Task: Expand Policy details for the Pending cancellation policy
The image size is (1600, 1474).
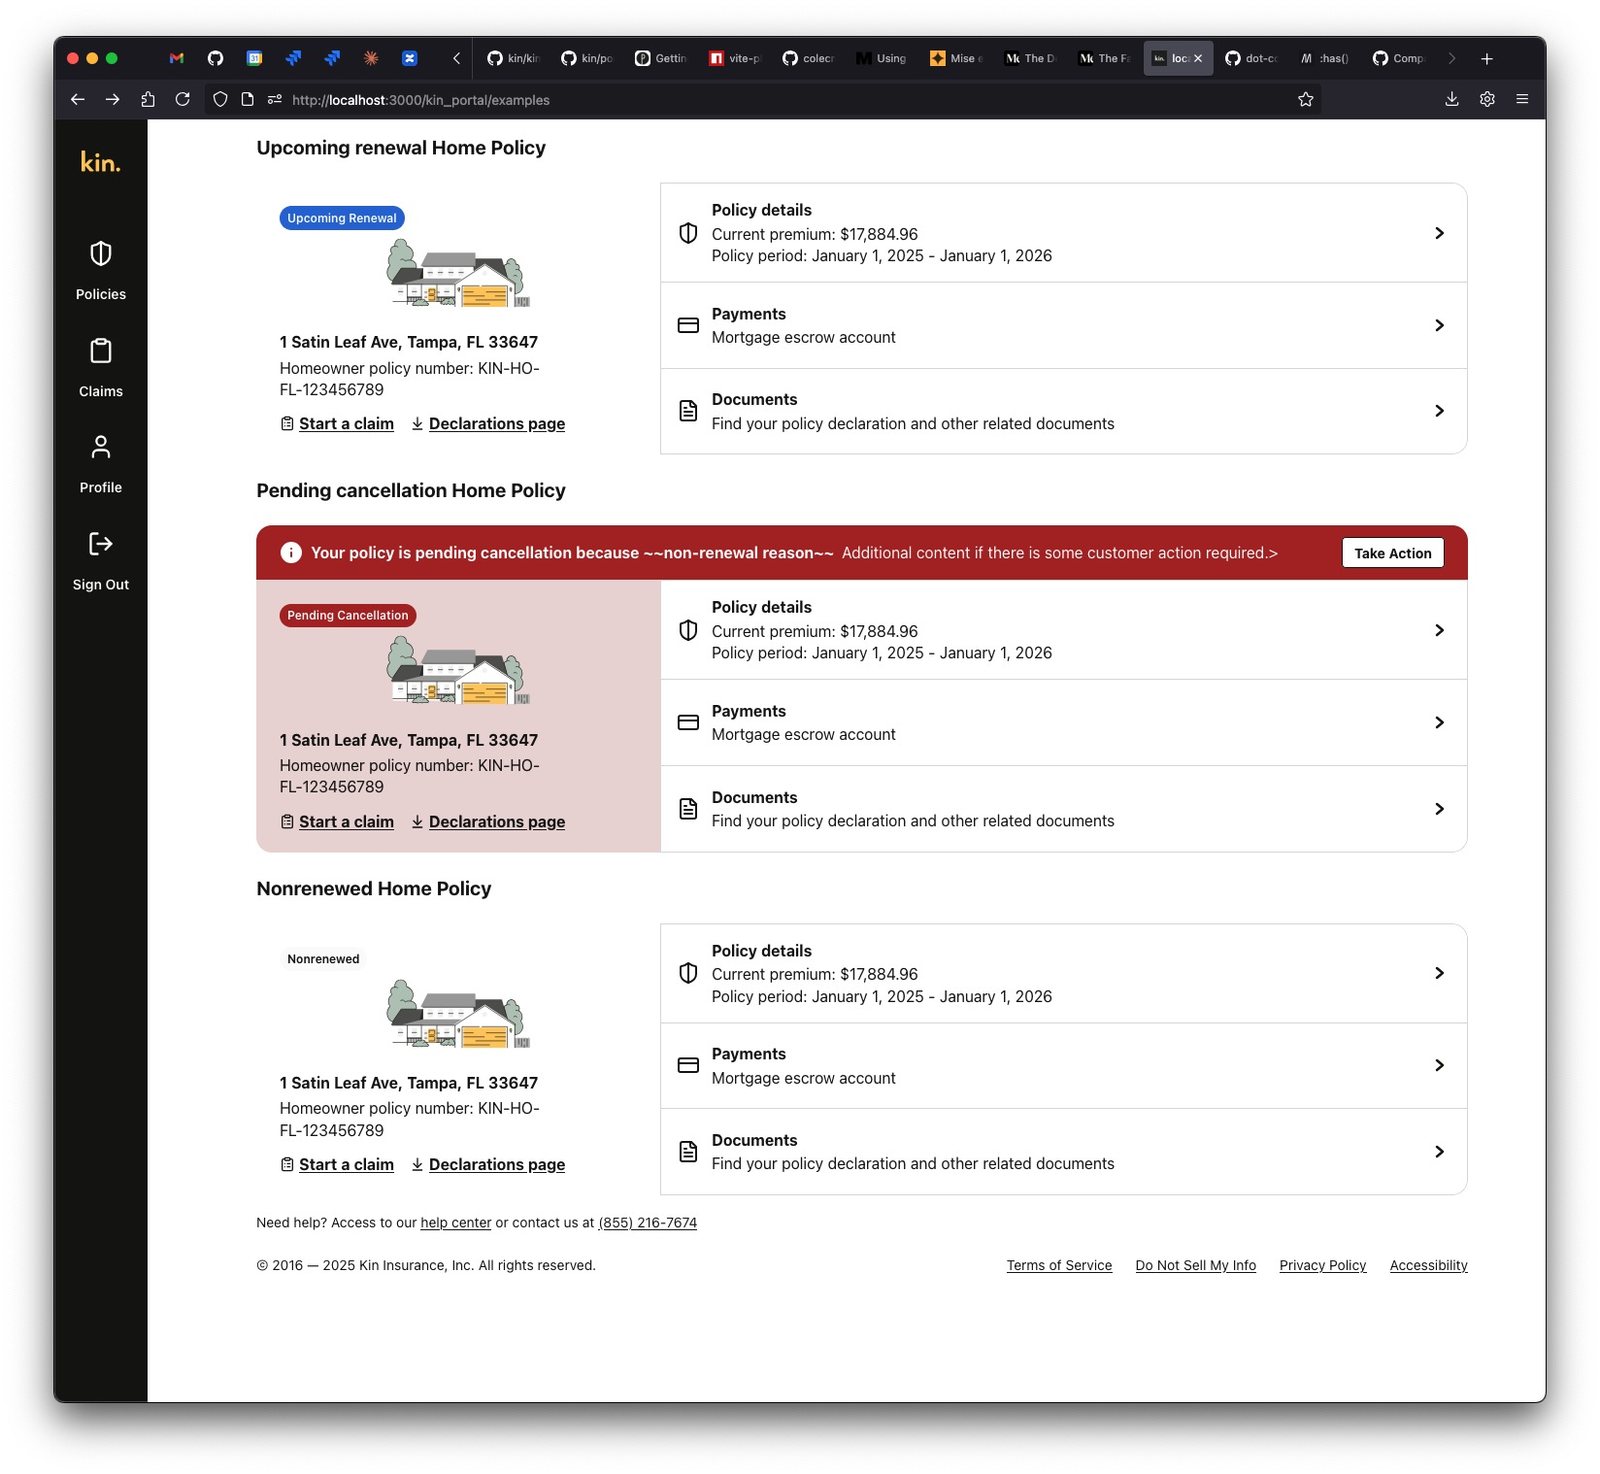Action: pyautogui.click(x=1063, y=630)
